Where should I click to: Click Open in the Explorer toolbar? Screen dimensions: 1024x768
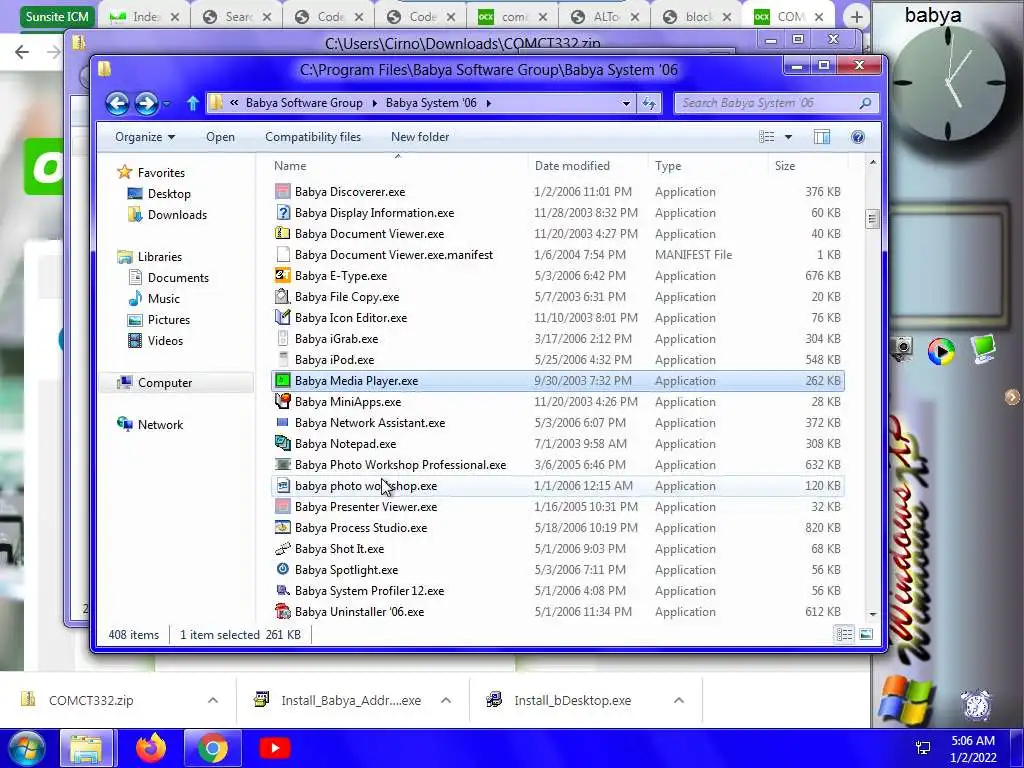tap(221, 136)
